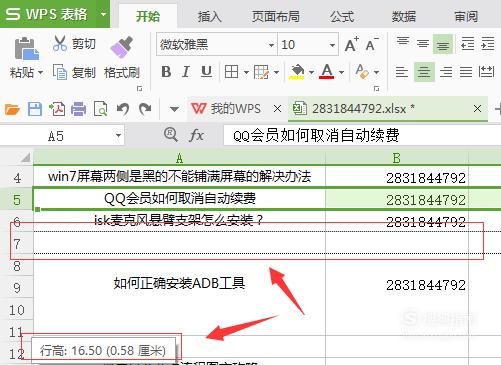Increase indent icon

pyautogui.click(x=487, y=43)
